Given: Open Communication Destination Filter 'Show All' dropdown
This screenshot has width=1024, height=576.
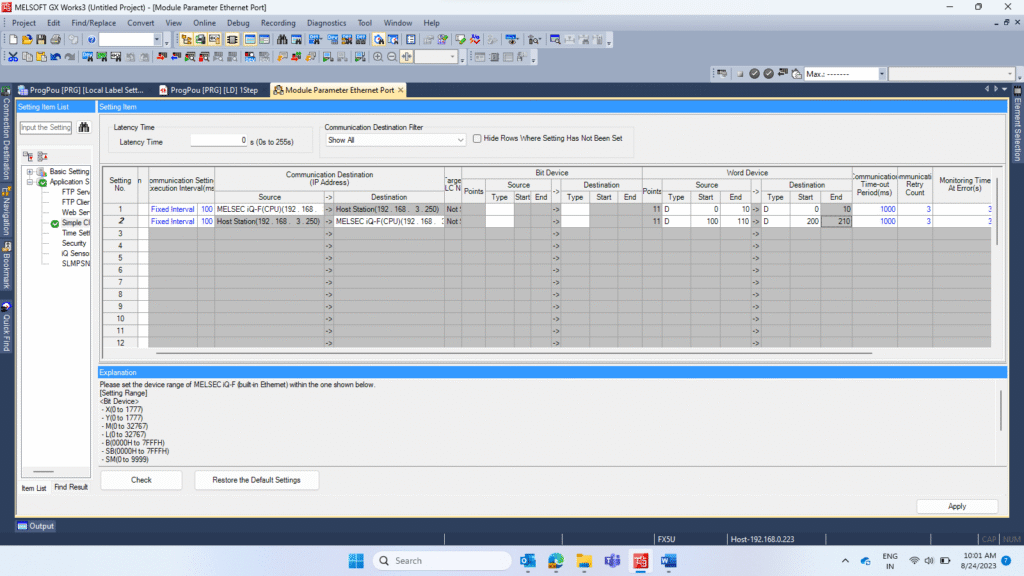Looking at the screenshot, I should pyautogui.click(x=395, y=140).
